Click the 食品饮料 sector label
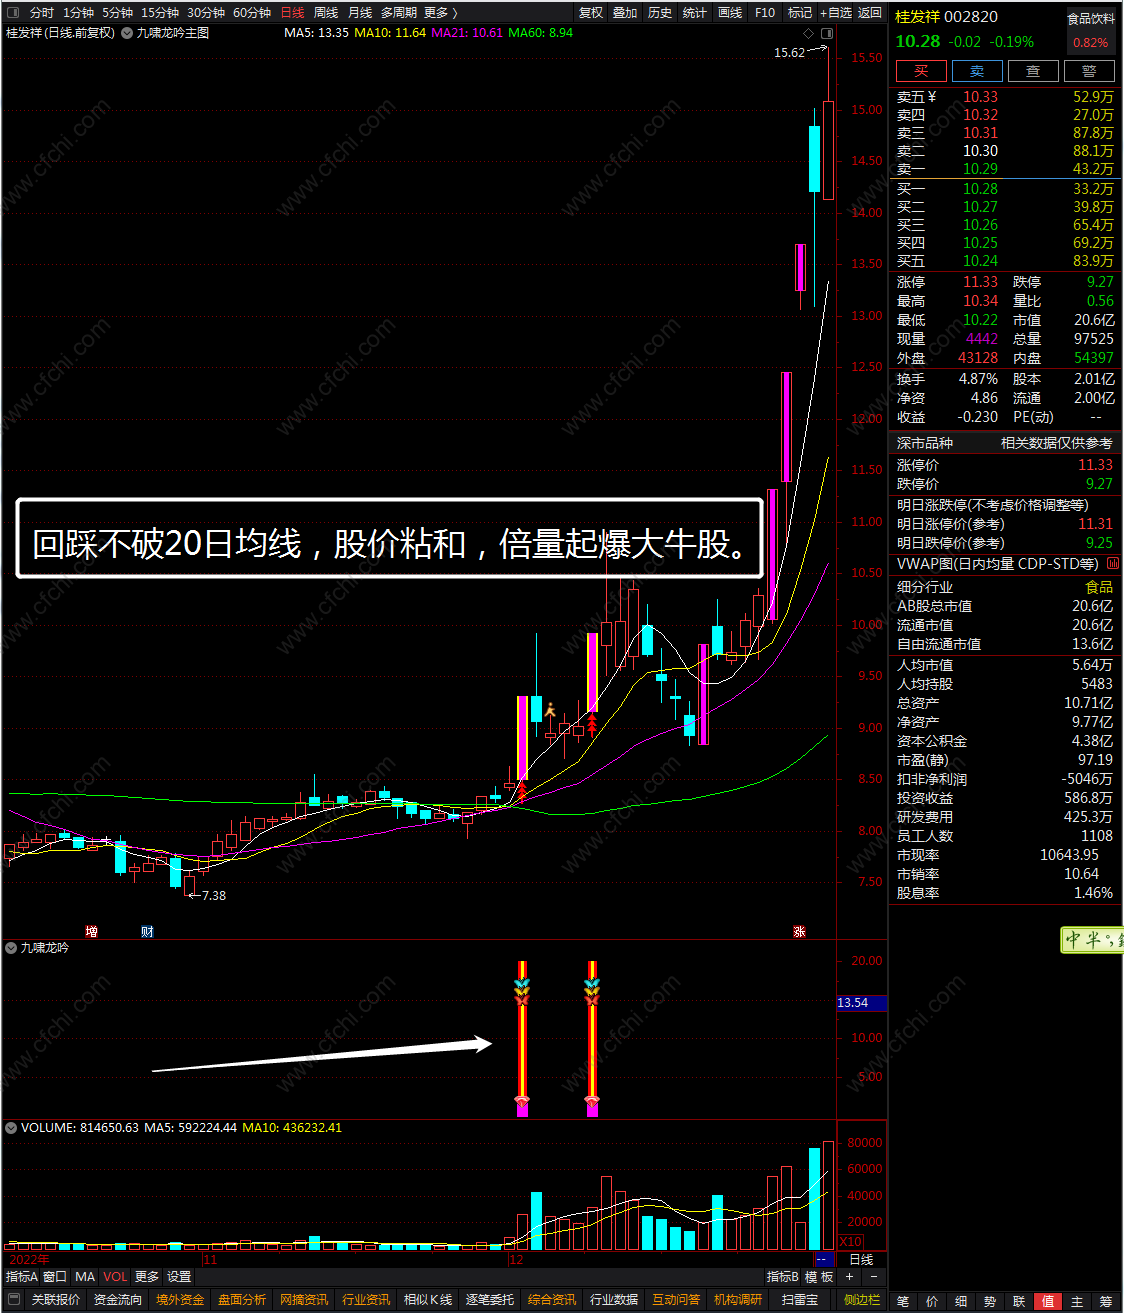1124x1313 pixels. pos(1090,19)
